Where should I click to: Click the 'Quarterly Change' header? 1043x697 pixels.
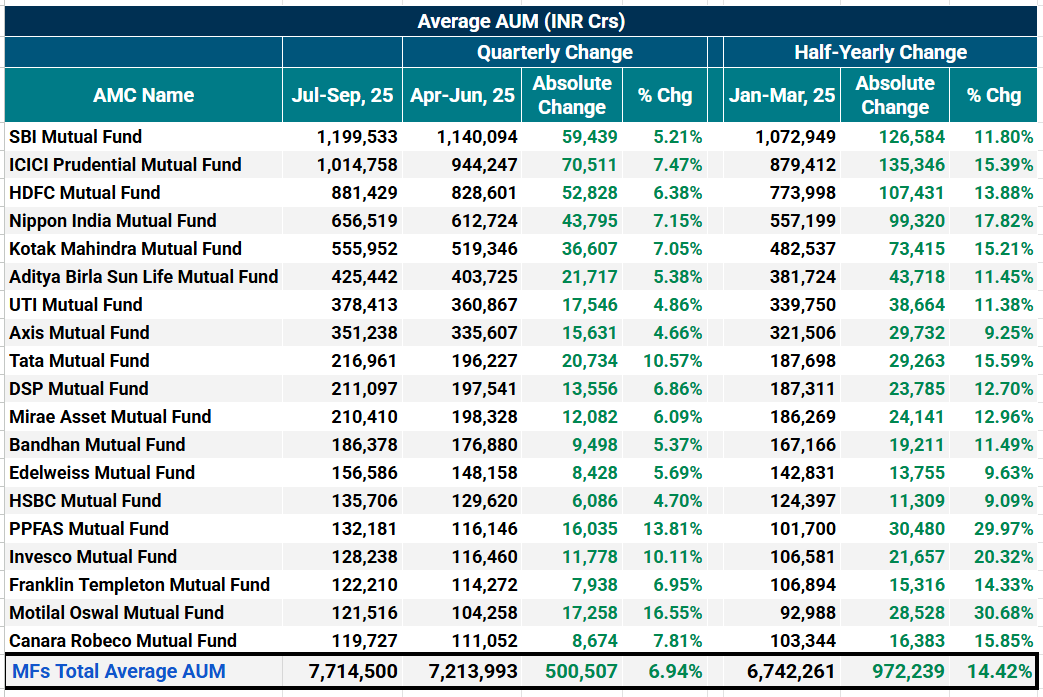click(555, 53)
